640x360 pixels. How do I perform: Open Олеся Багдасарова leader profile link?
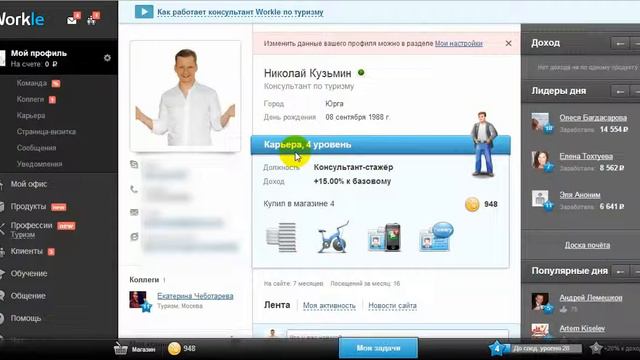pos(593,118)
